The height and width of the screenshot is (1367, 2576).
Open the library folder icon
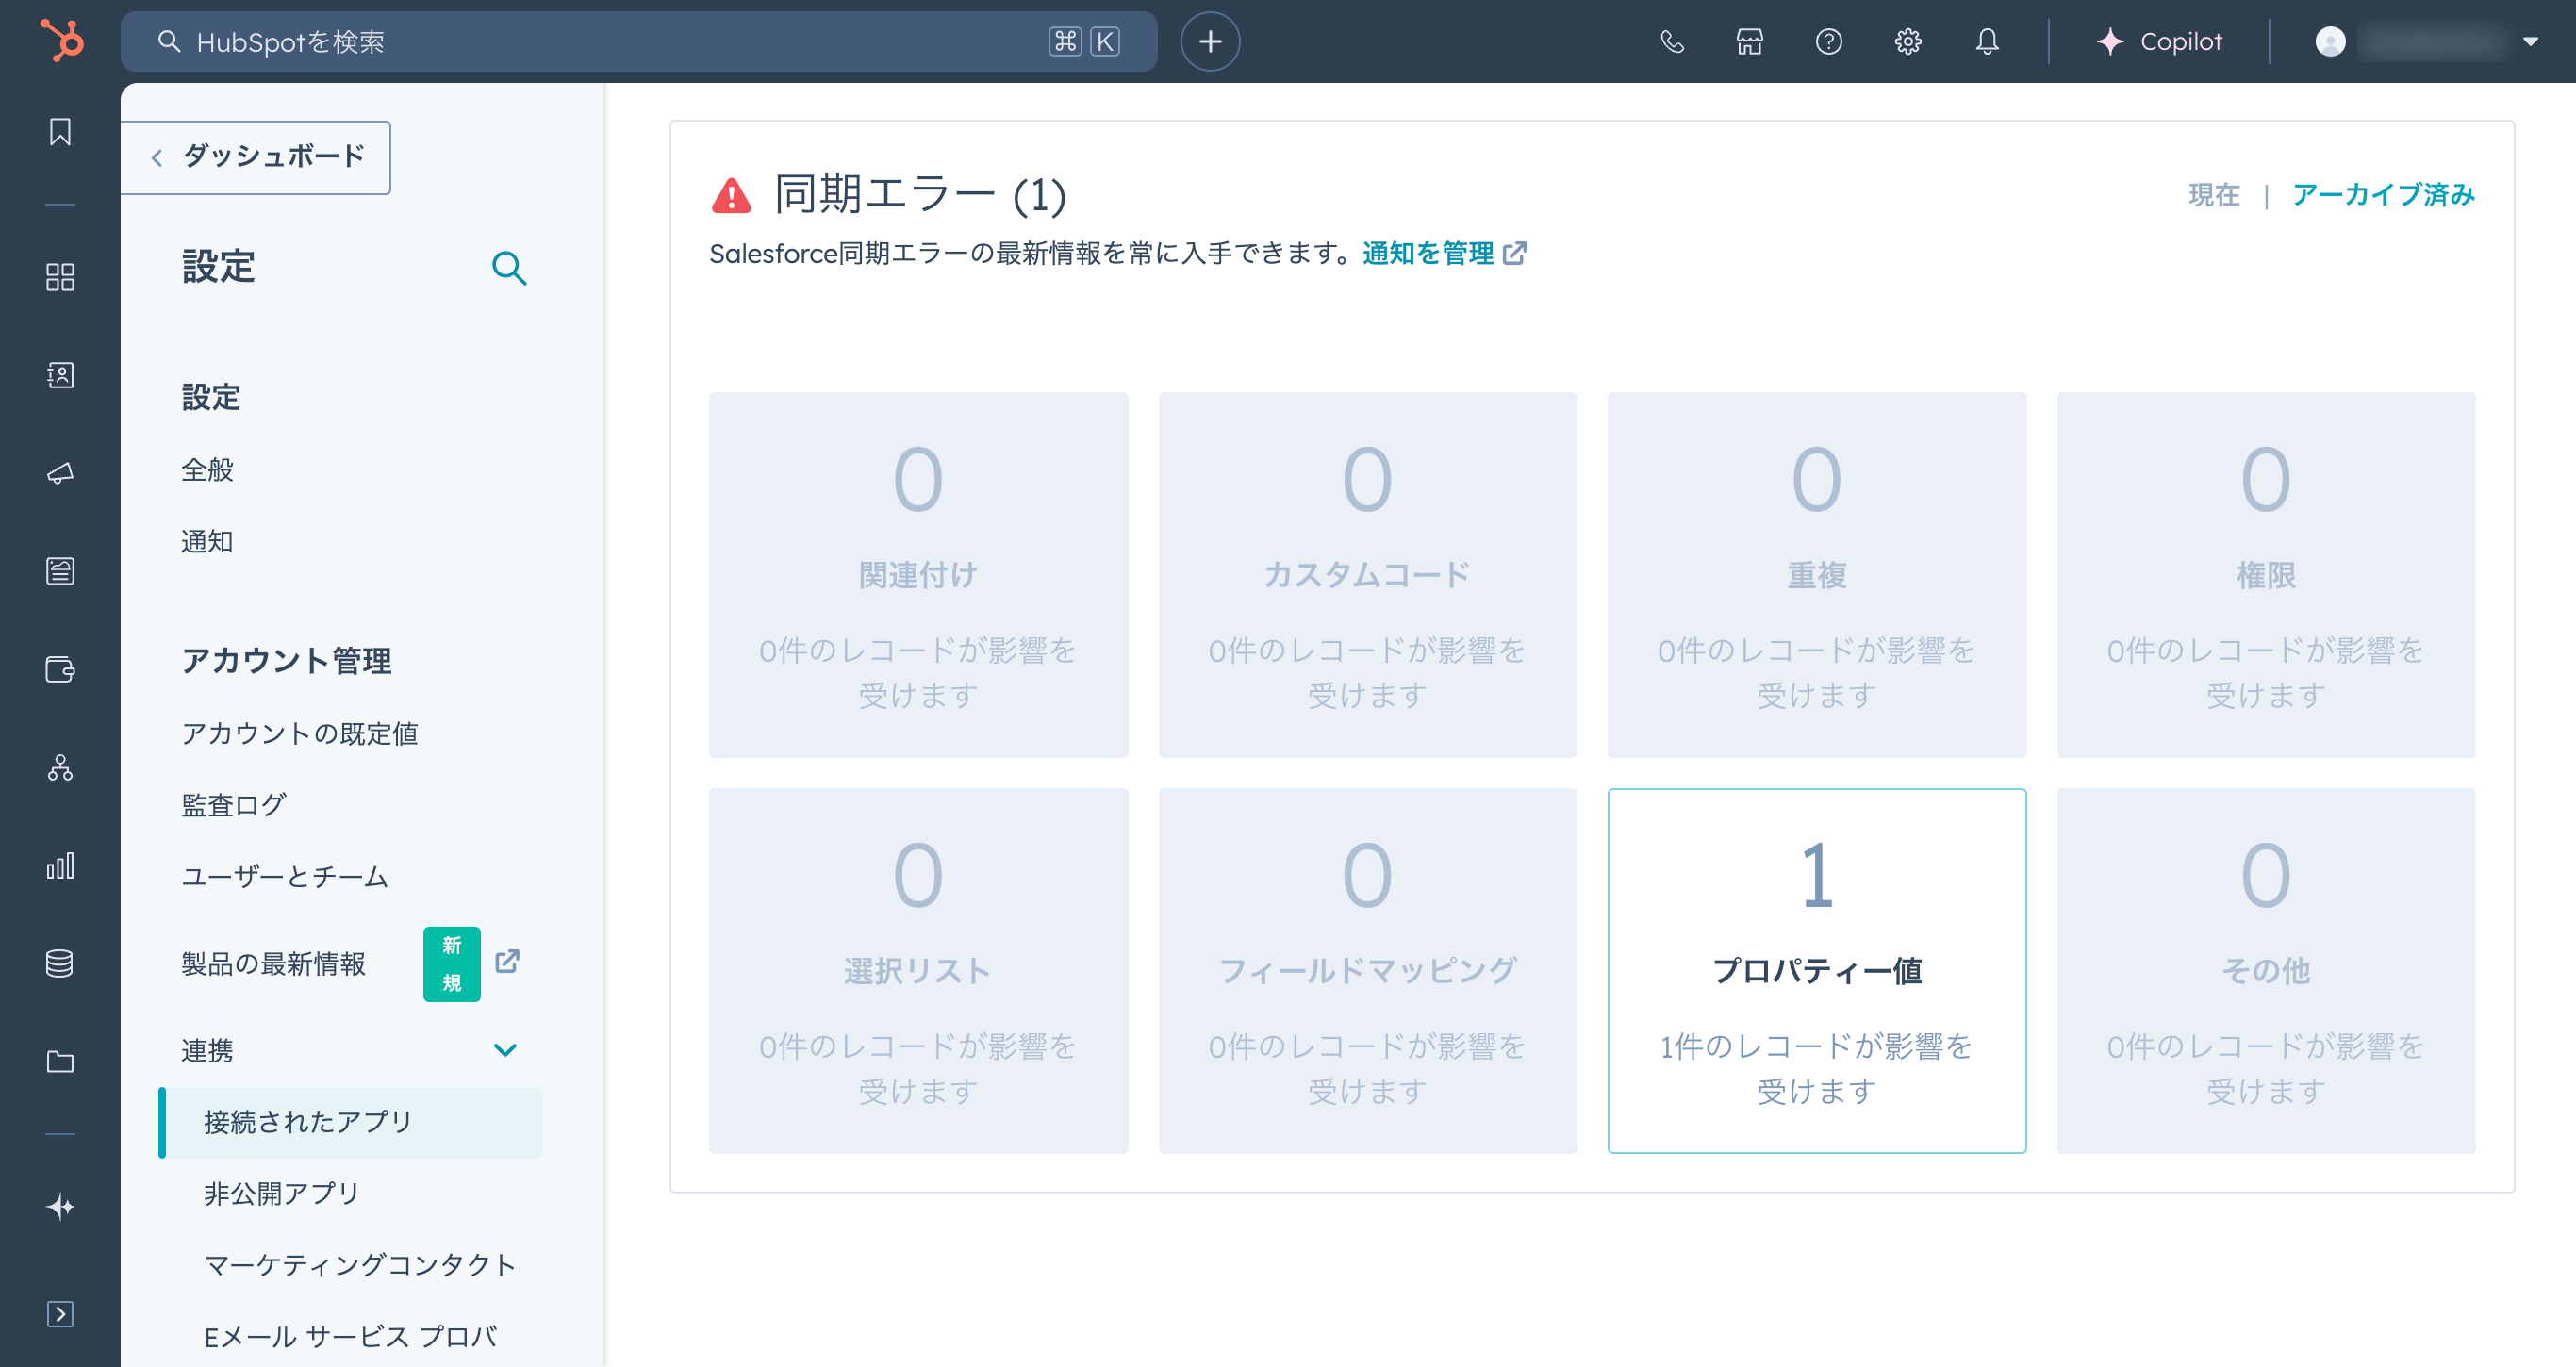click(x=60, y=1061)
